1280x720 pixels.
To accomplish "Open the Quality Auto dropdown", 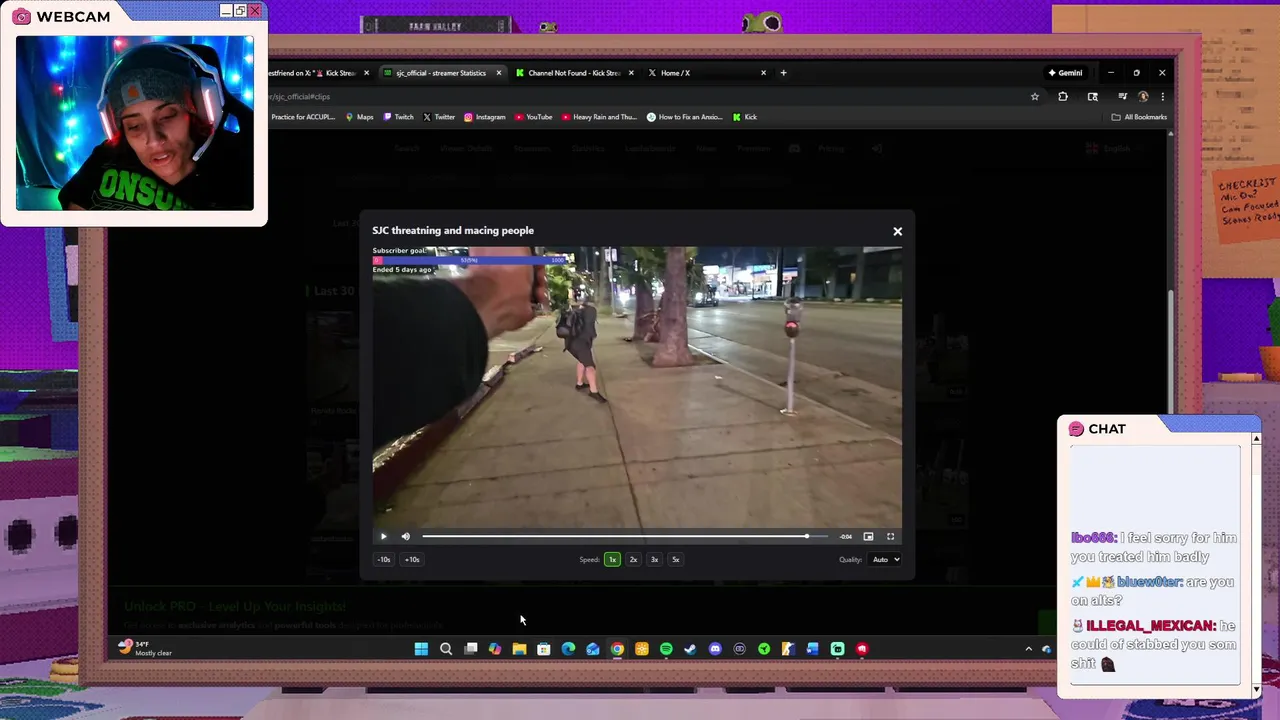I will tap(885, 559).
